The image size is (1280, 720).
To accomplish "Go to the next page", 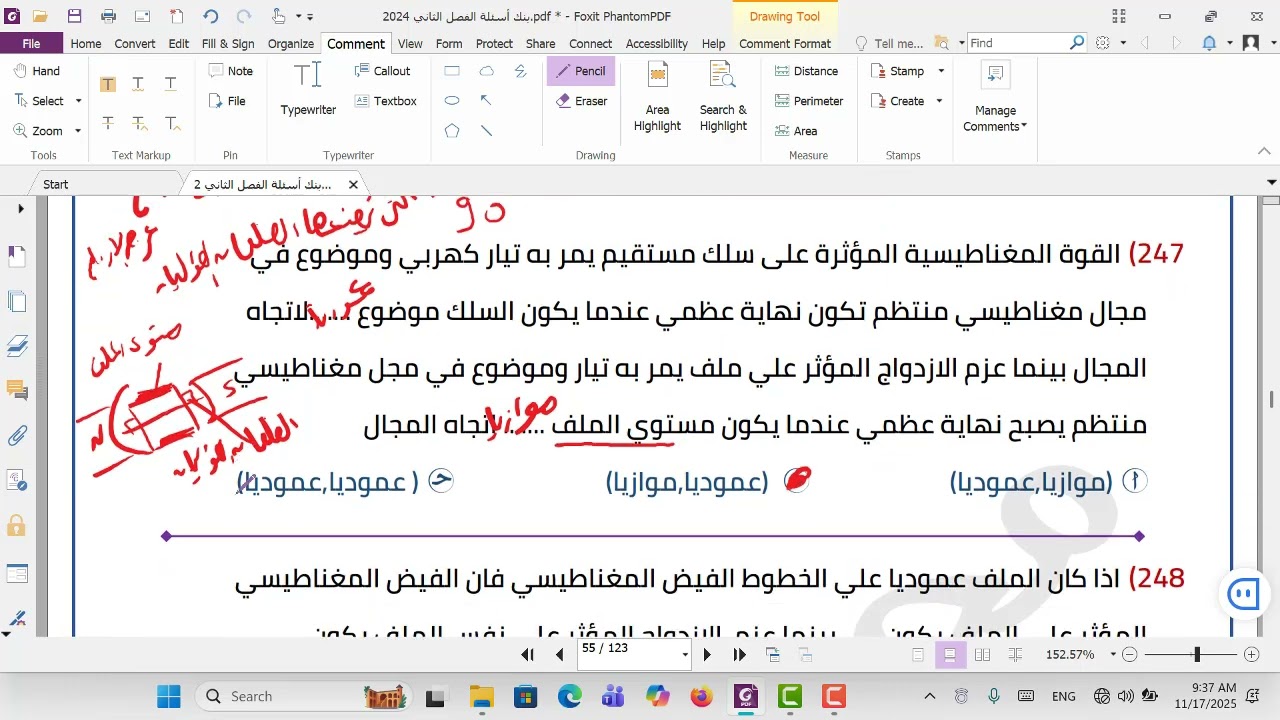I will pos(707,655).
